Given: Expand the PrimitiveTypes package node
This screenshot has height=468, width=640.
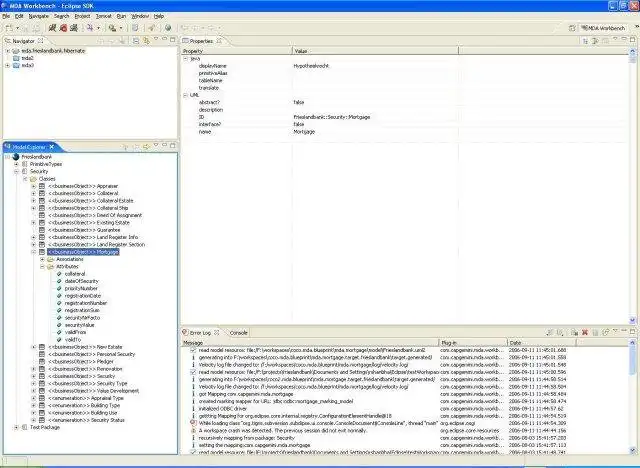Looking at the screenshot, I should (x=16, y=164).
